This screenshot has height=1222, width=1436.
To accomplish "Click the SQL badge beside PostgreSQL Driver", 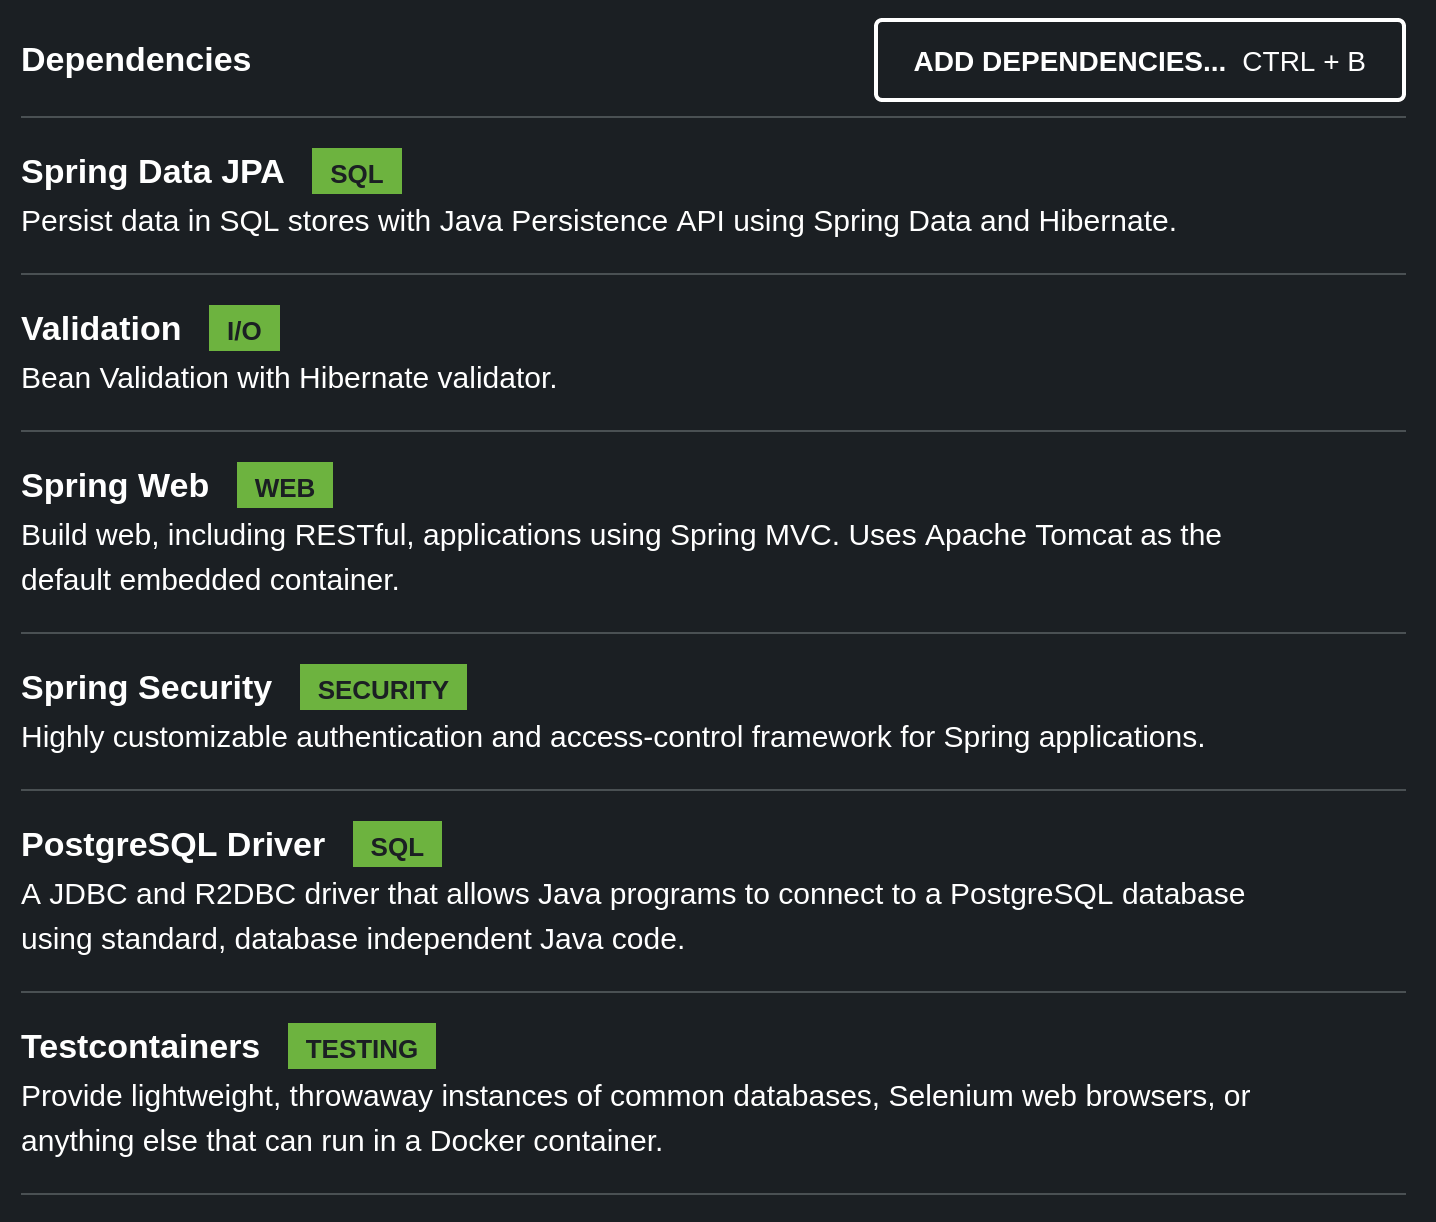I will point(397,845).
